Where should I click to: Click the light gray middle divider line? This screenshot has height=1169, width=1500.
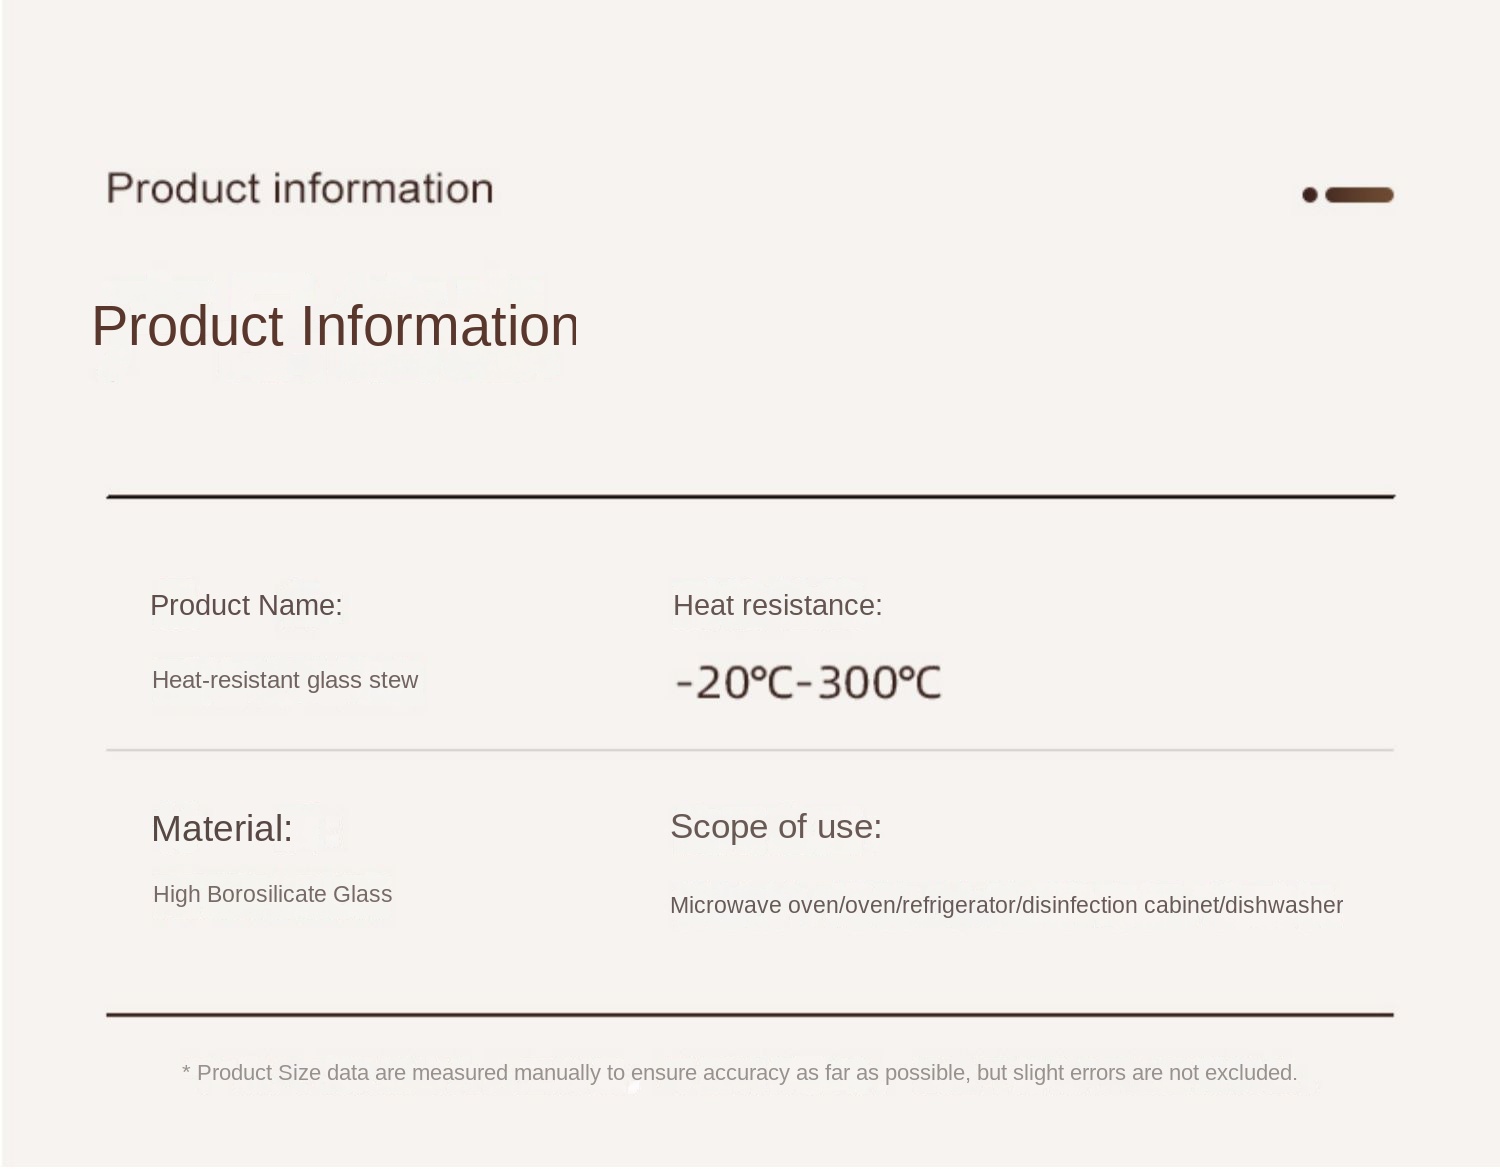coord(750,749)
